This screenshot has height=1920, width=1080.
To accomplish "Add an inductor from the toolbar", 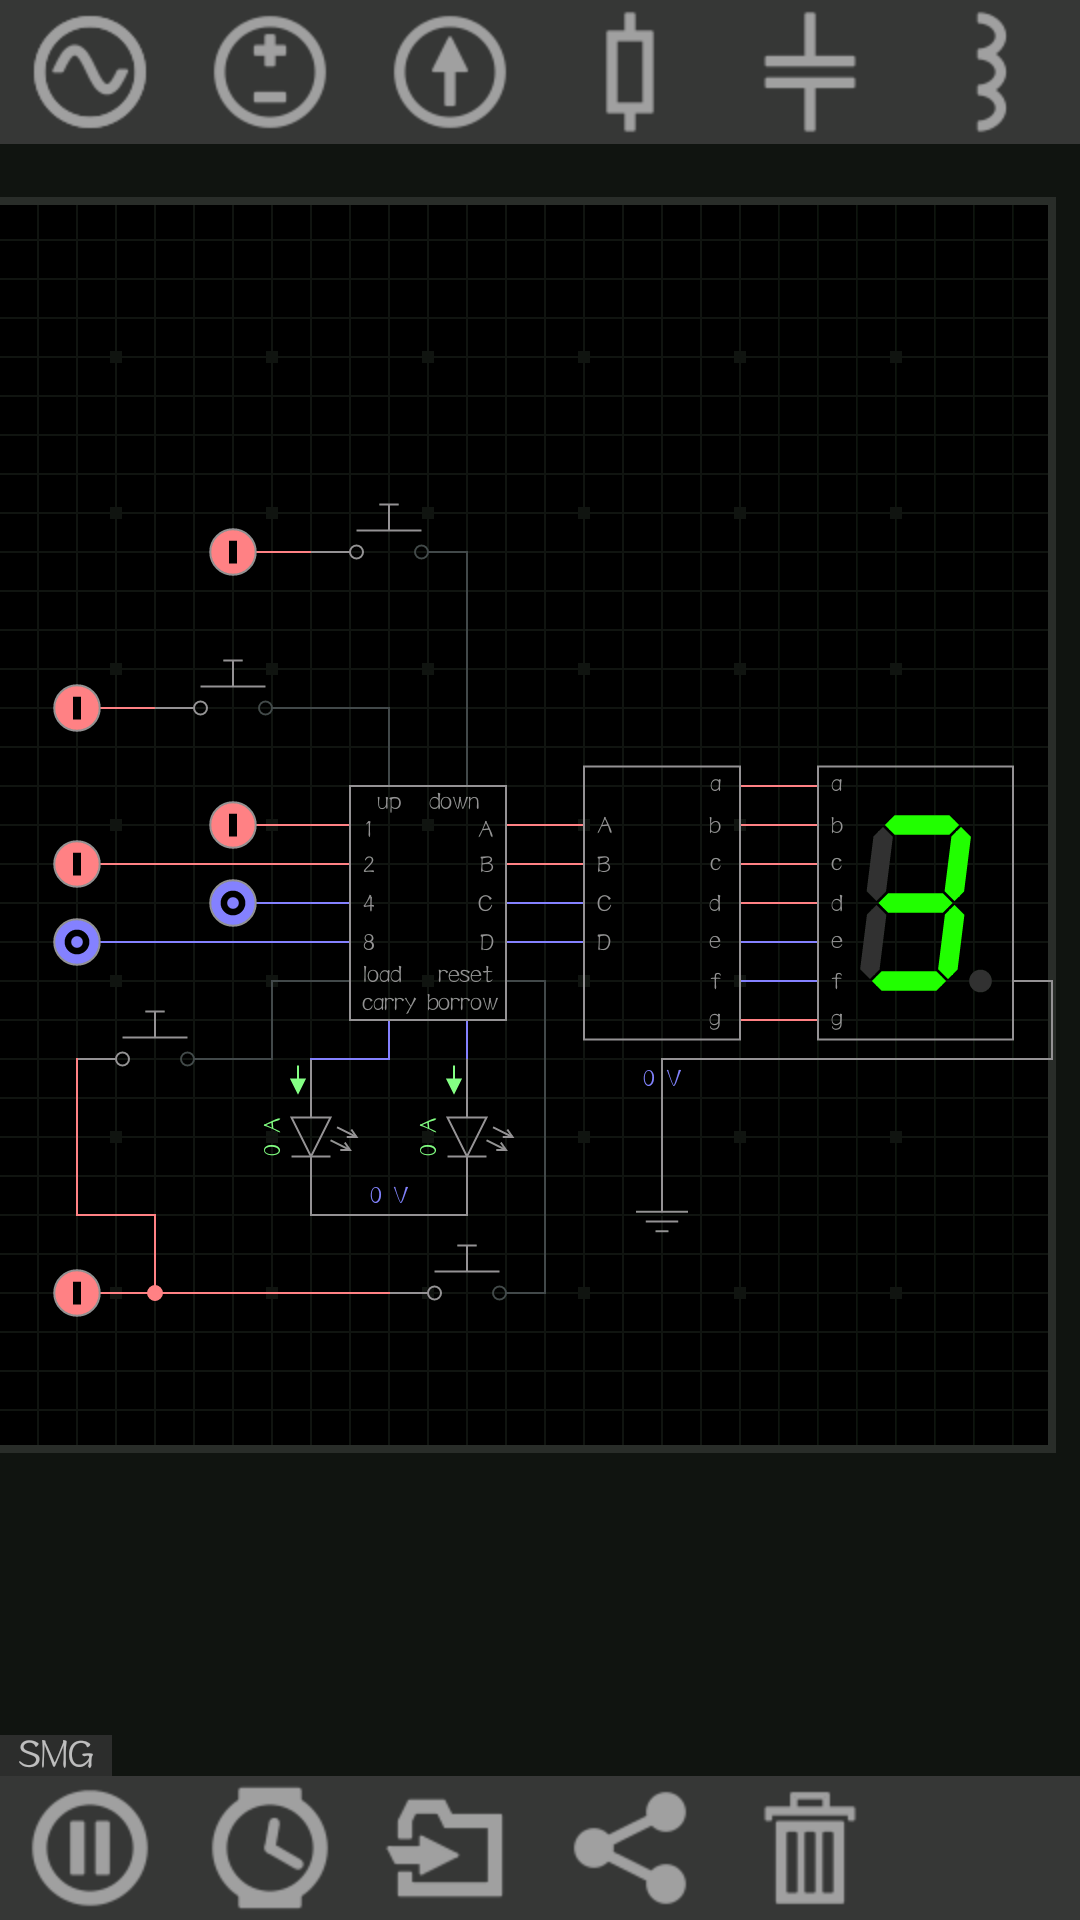I will click(x=989, y=72).
